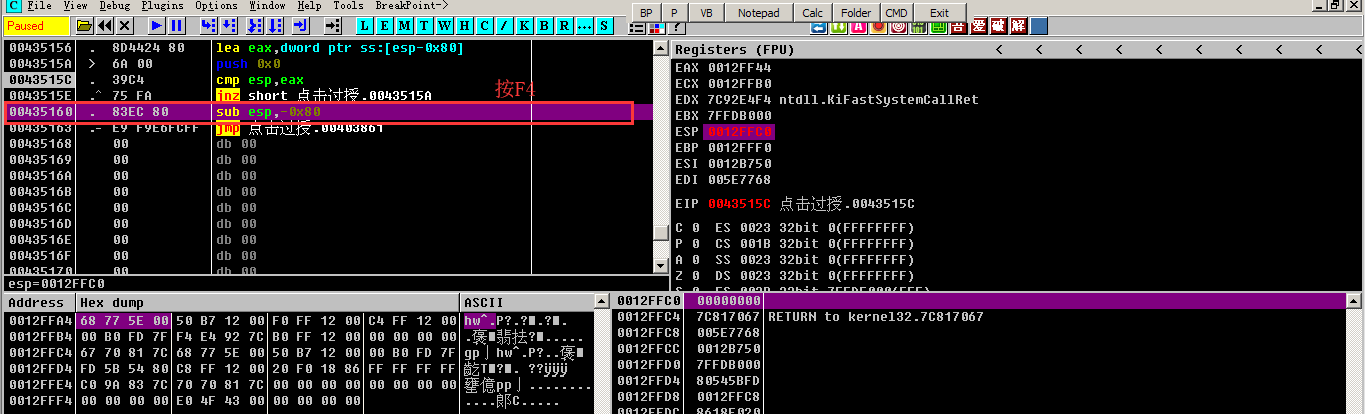The image size is (1366, 414).
Task: Open the Window menu
Action: pyautogui.click(x=267, y=6)
